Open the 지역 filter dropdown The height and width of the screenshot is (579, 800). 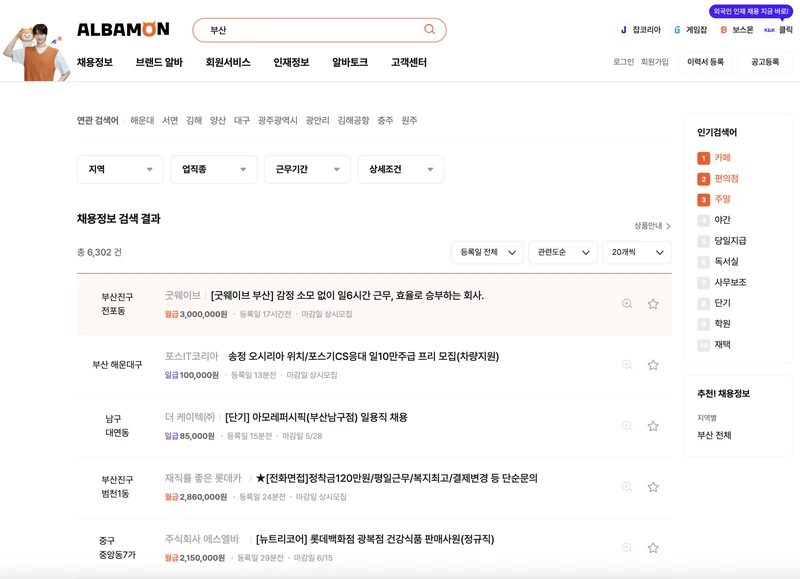120,169
